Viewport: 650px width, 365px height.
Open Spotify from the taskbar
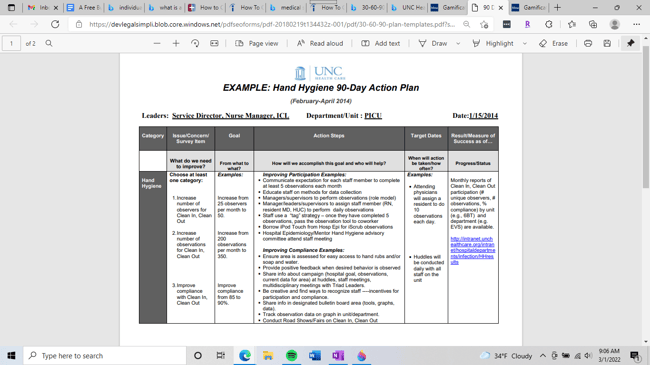coord(291,355)
